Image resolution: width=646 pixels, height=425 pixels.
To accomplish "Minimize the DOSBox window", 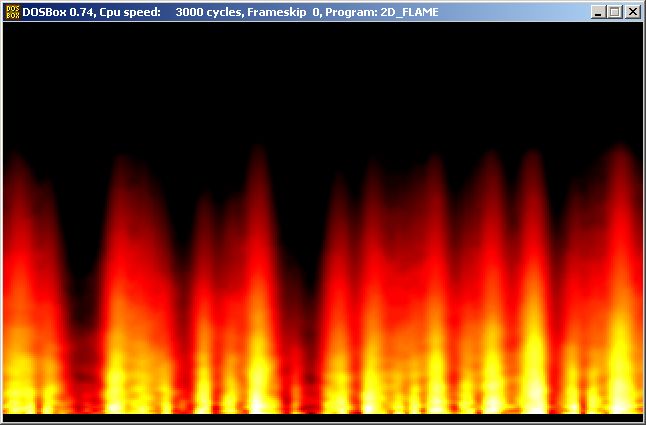I will [x=598, y=12].
